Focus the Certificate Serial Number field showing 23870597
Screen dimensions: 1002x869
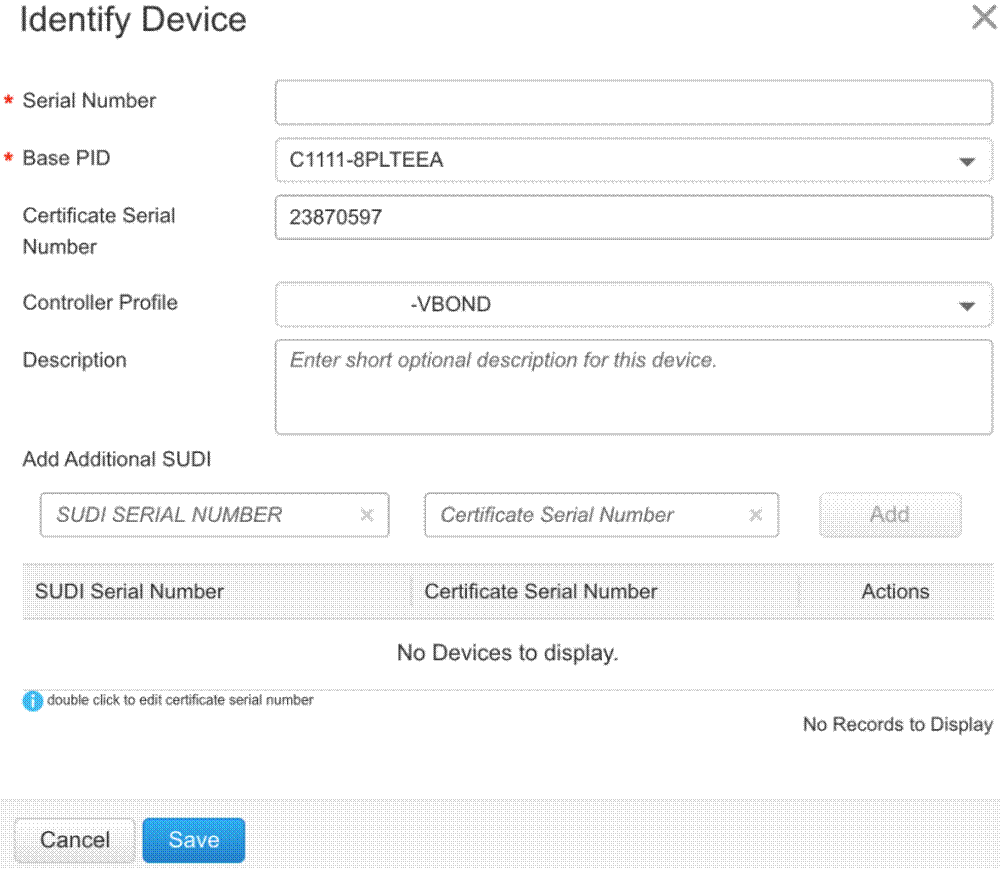coord(633,217)
